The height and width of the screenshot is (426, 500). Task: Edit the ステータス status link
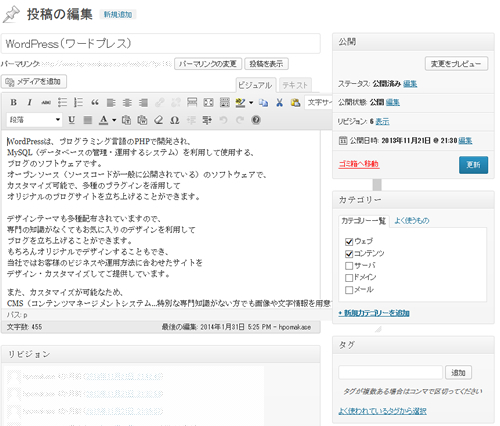[410, 84]
